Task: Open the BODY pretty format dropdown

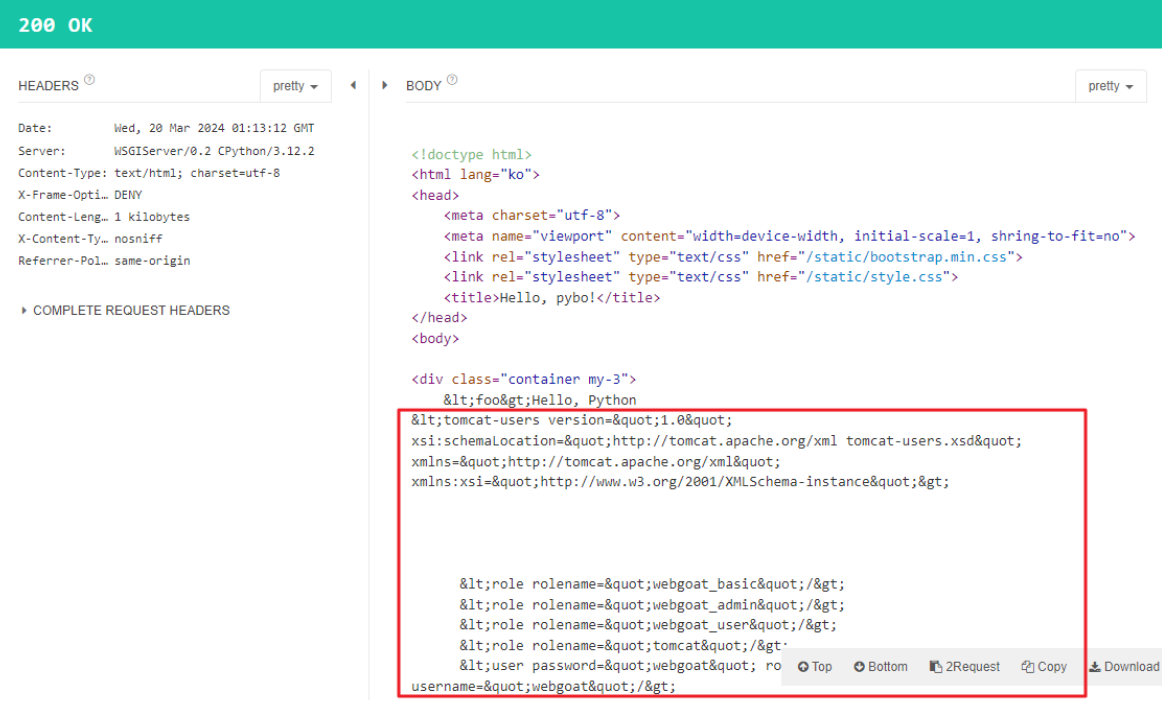Action: 1110,86
